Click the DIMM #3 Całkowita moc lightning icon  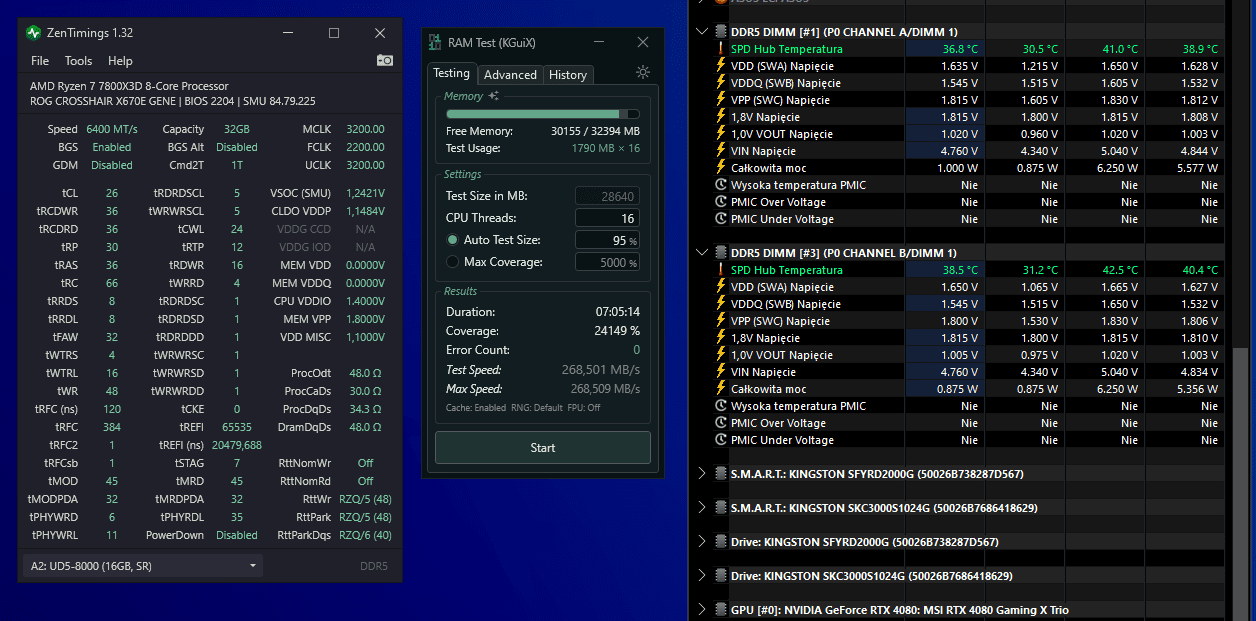[720, 389]
